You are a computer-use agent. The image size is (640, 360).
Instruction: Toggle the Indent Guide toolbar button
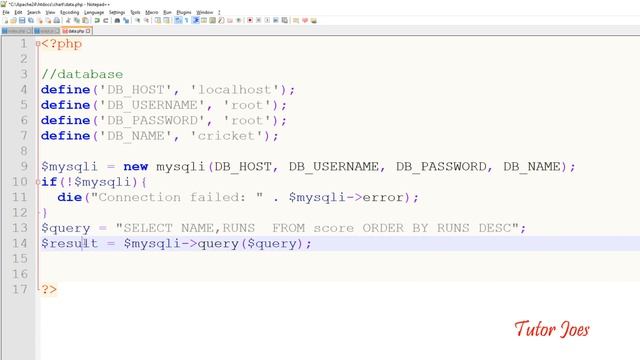[x=196, y=20]
